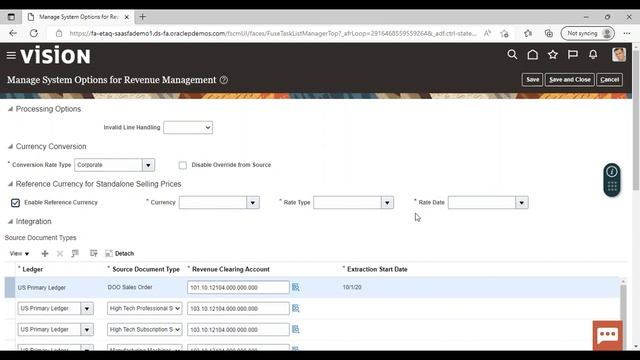Collapse the Processing Options section
Screen dimensions: 640x360
click(10, 109)
